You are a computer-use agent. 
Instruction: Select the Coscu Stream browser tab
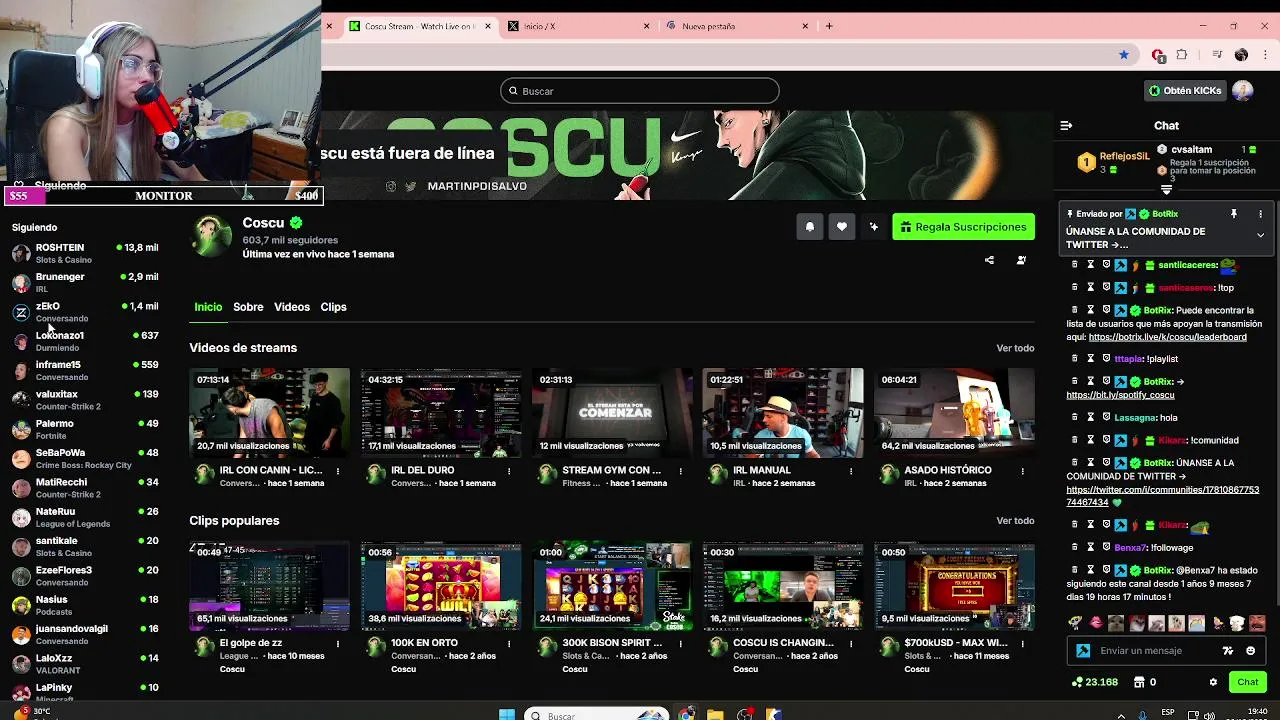[420, 26]
